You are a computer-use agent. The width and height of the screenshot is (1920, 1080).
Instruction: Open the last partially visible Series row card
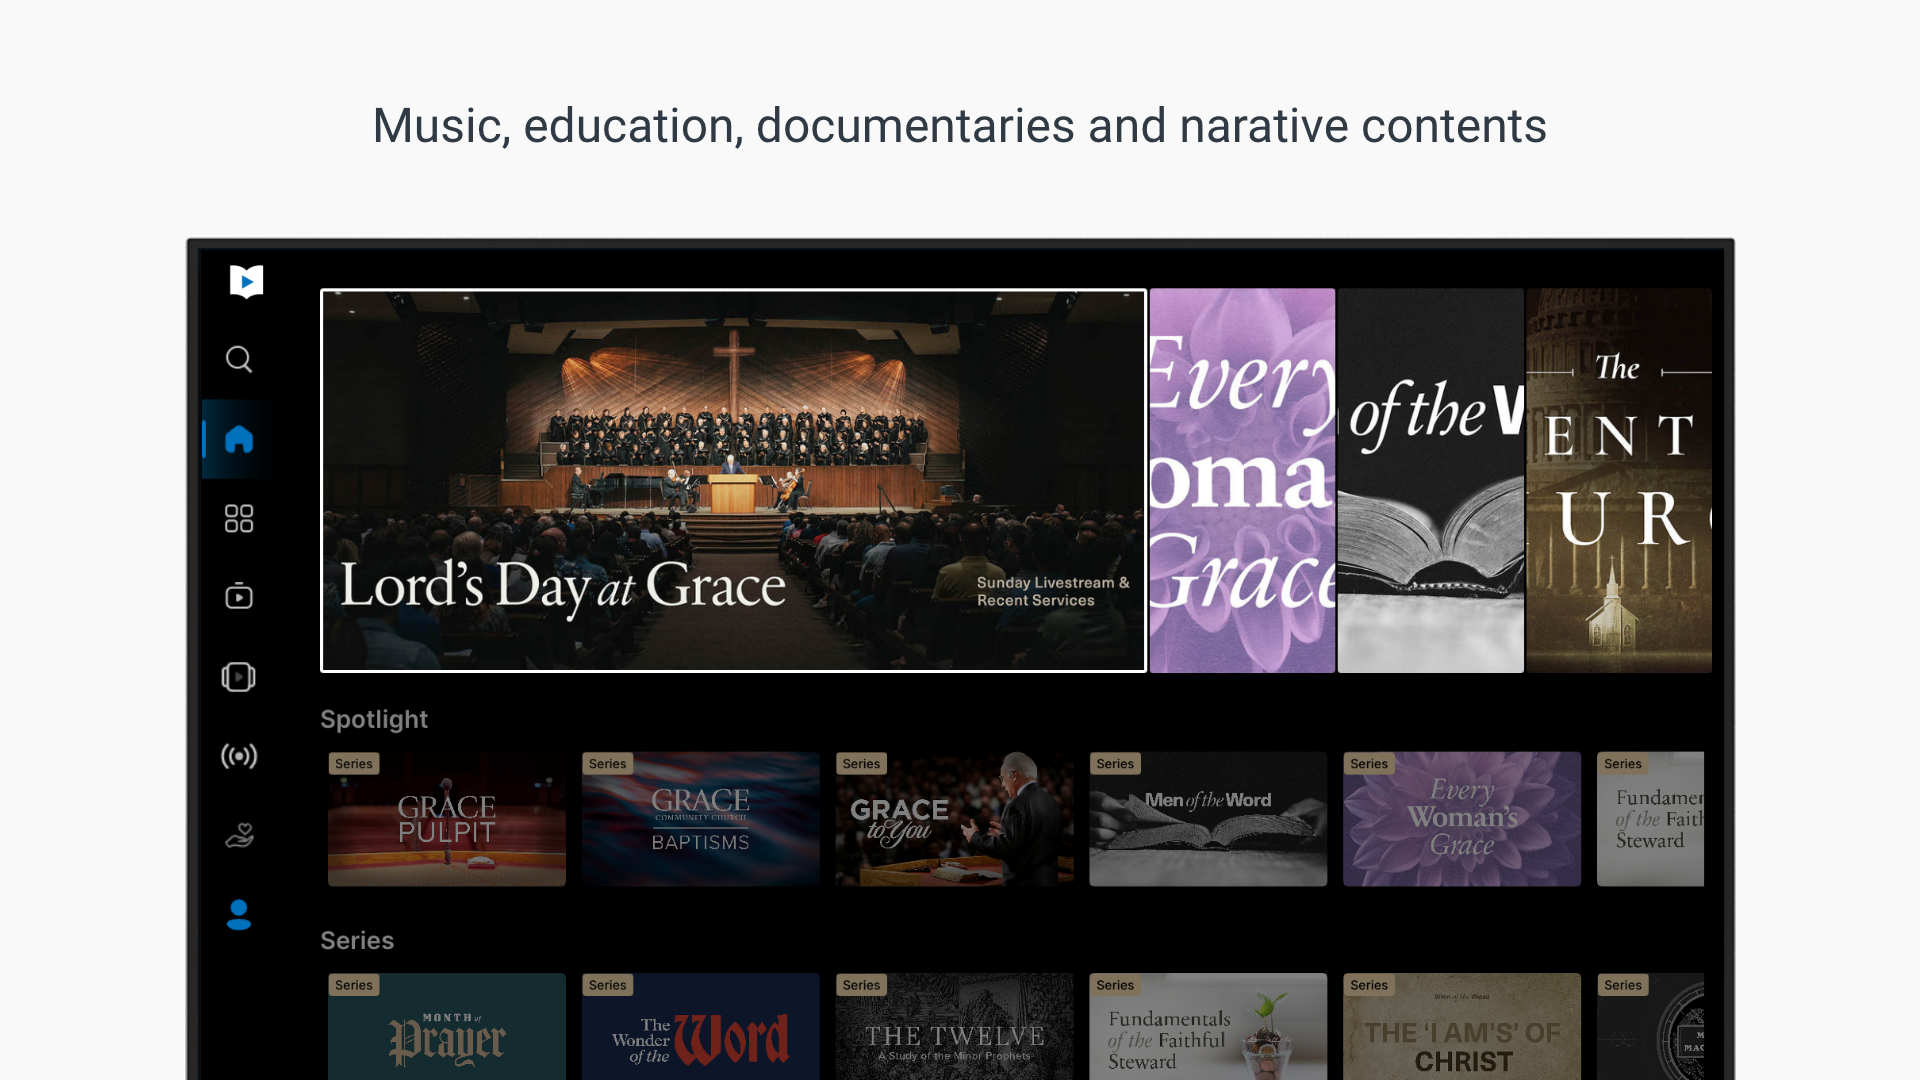pos(1651,1027)
